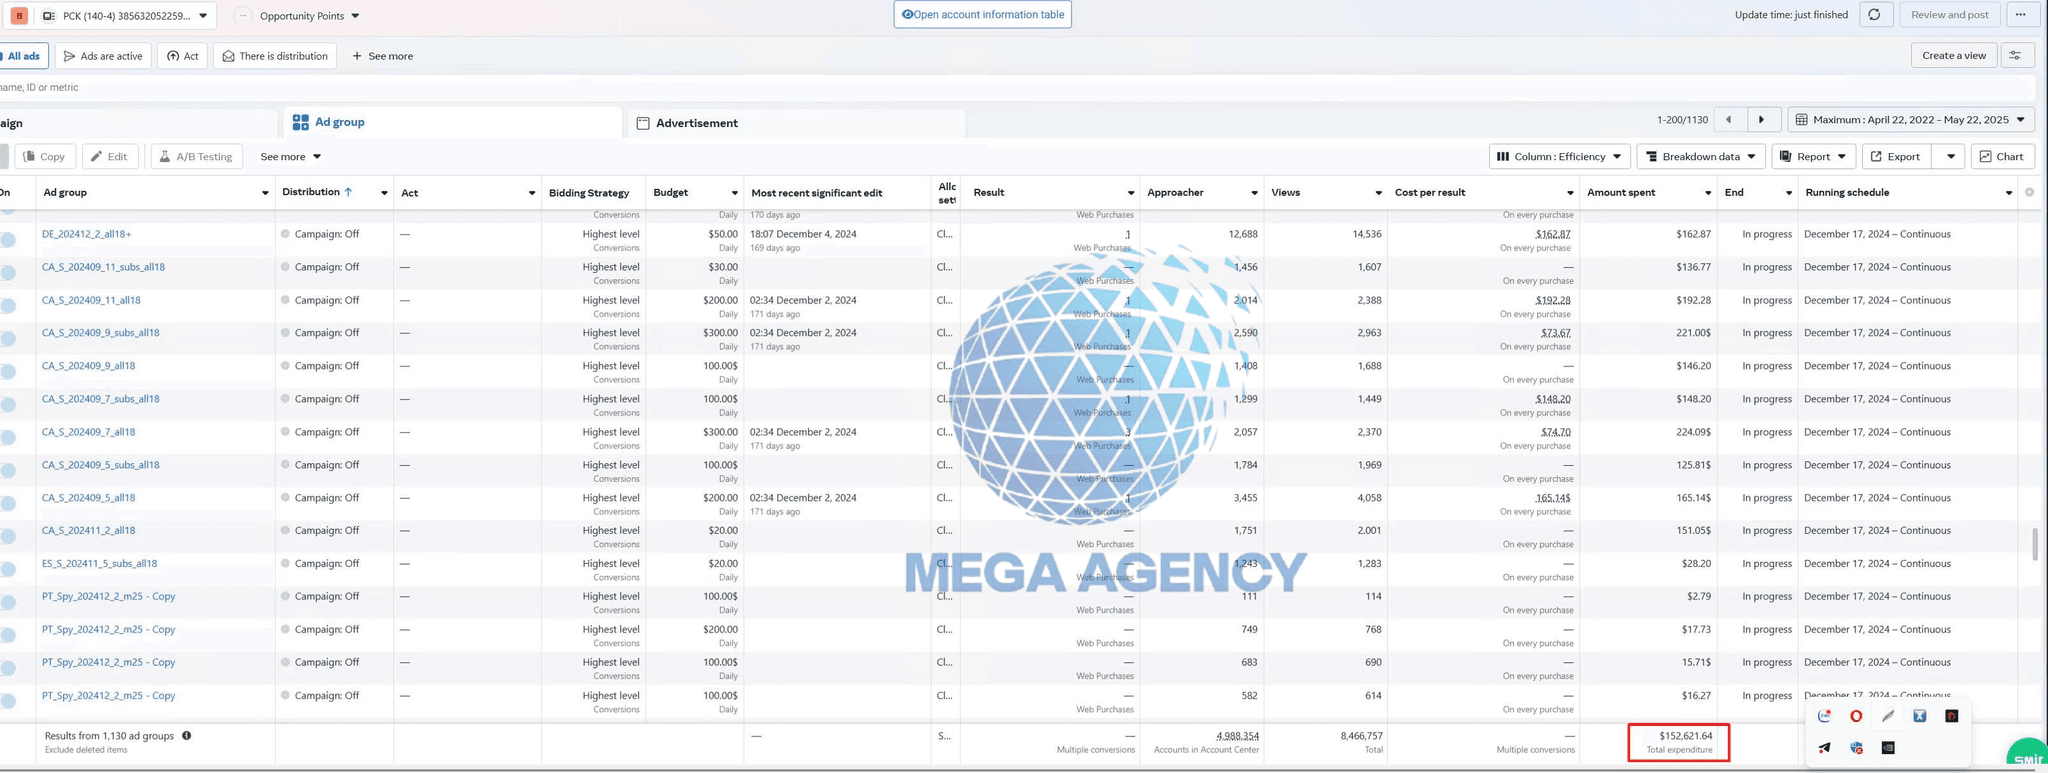Open the date range picker dropdown
This screenshot has height=773, width=2048.
pos(1910,120)
